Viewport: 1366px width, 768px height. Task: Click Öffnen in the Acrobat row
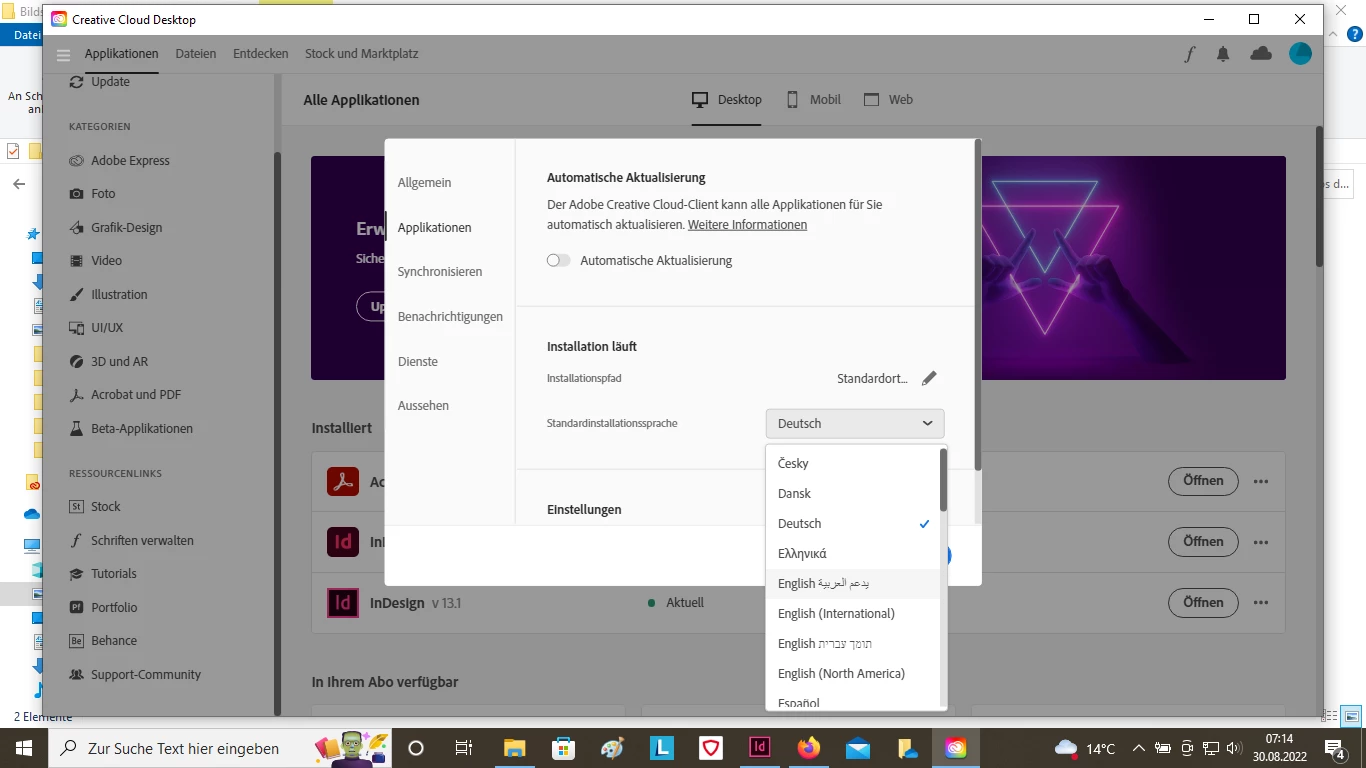coord(1203,481)
